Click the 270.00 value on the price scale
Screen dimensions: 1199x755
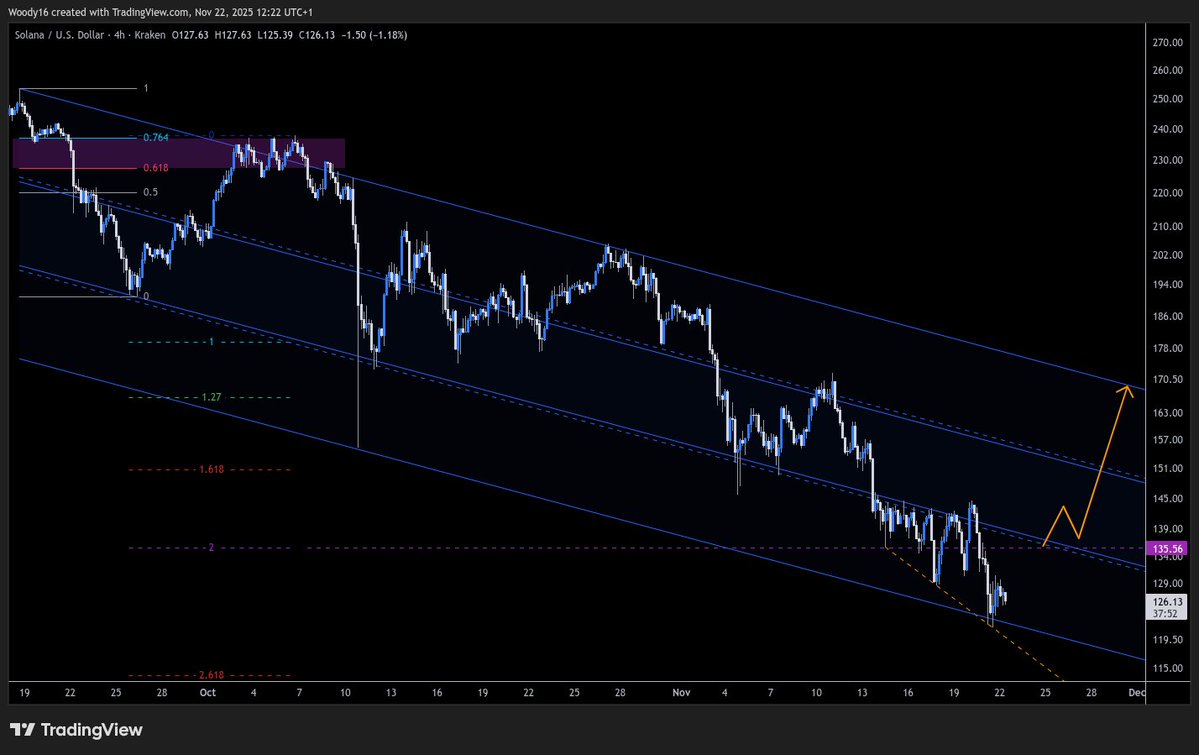(1166, 43)
